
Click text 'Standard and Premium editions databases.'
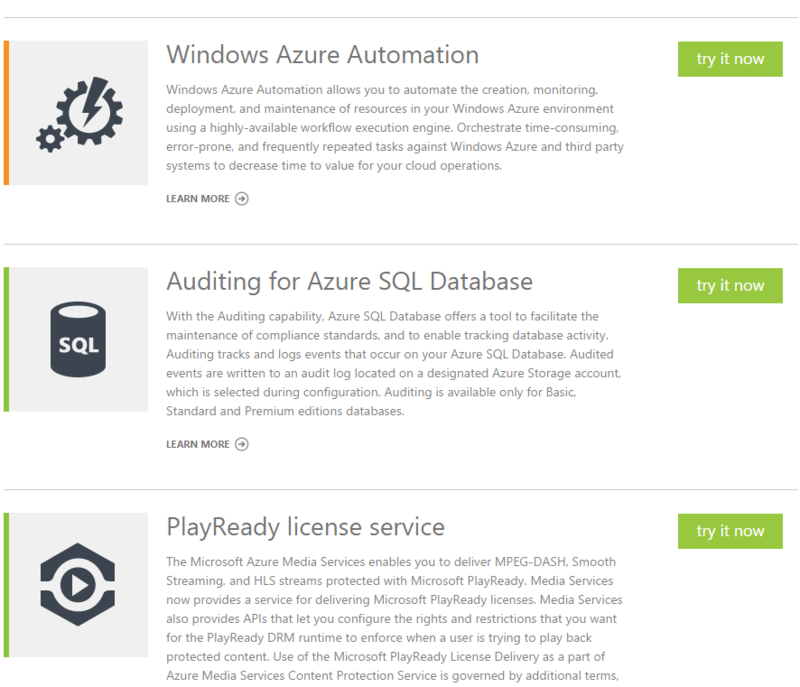pos(285,411)
